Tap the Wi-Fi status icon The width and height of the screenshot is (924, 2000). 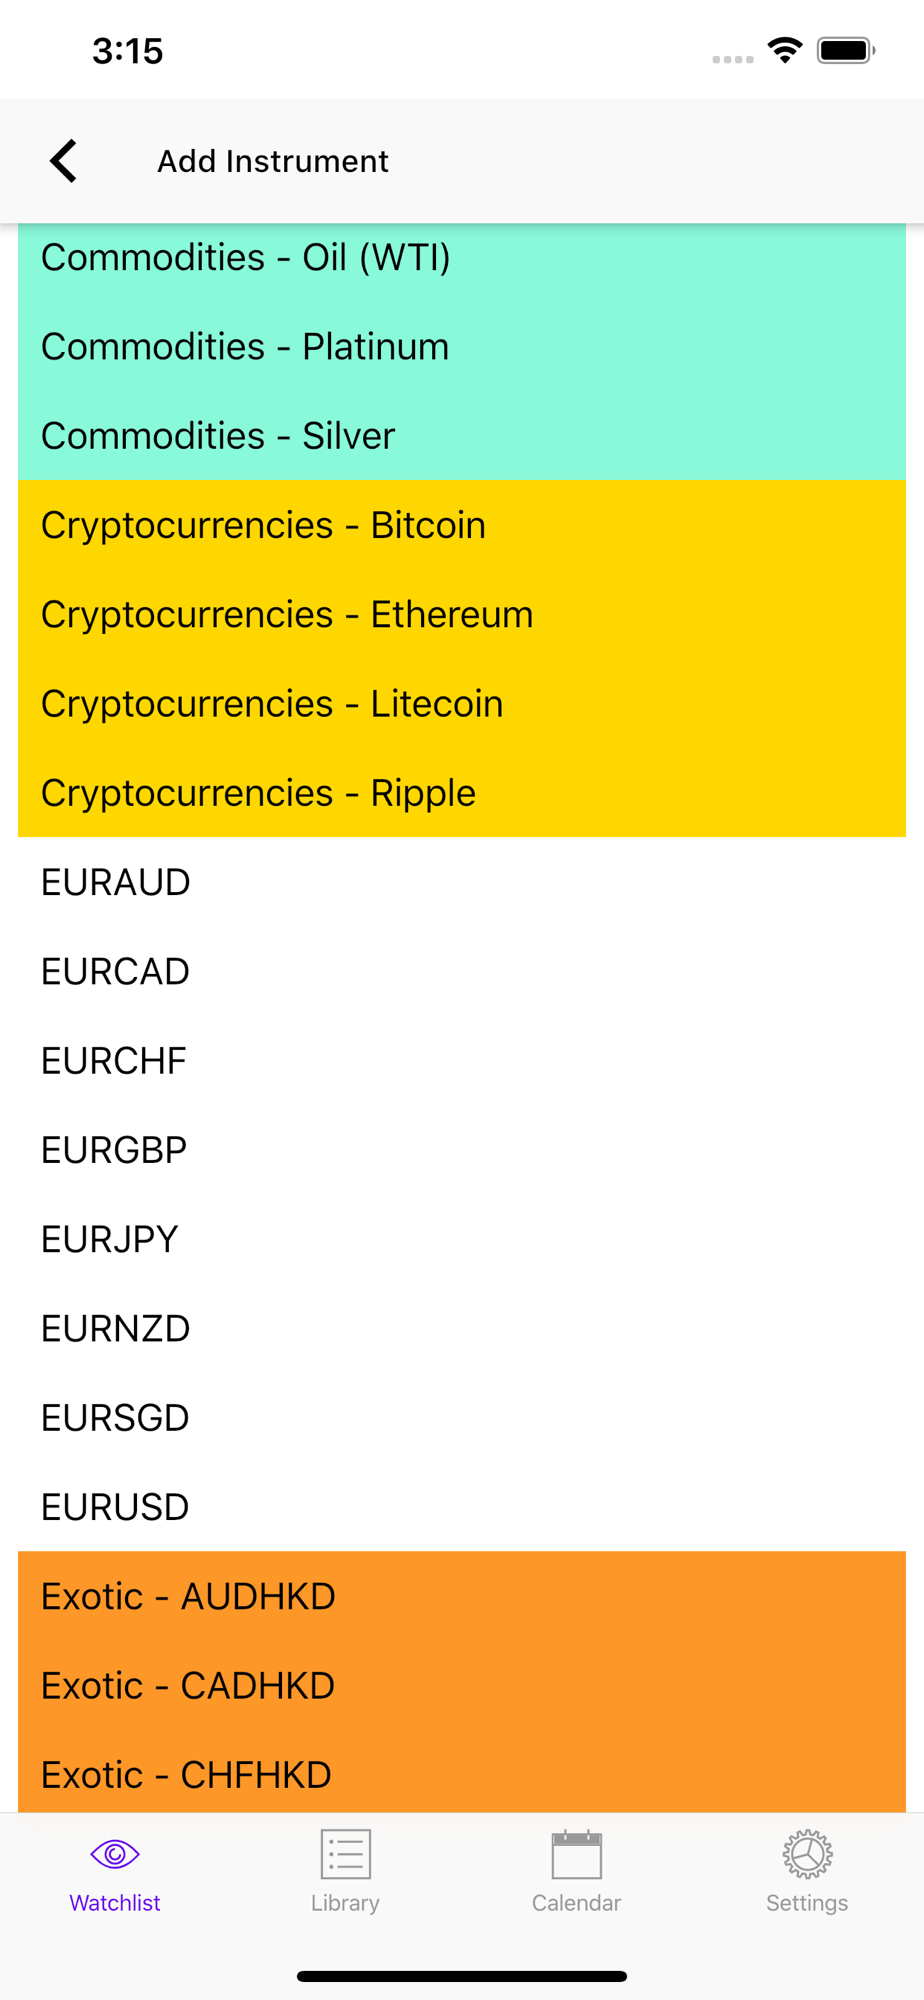tap(786, 50)
